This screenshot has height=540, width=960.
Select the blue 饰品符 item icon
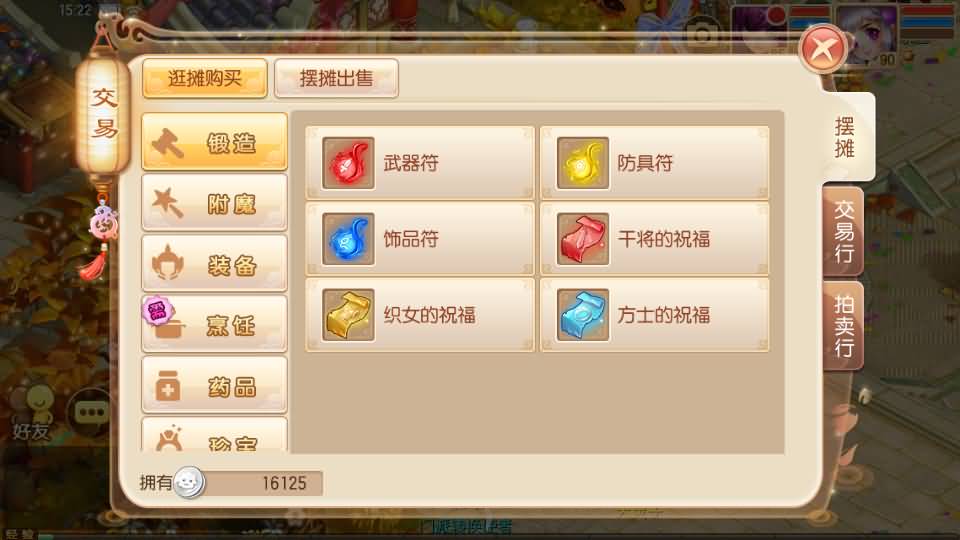coord(348,239)
